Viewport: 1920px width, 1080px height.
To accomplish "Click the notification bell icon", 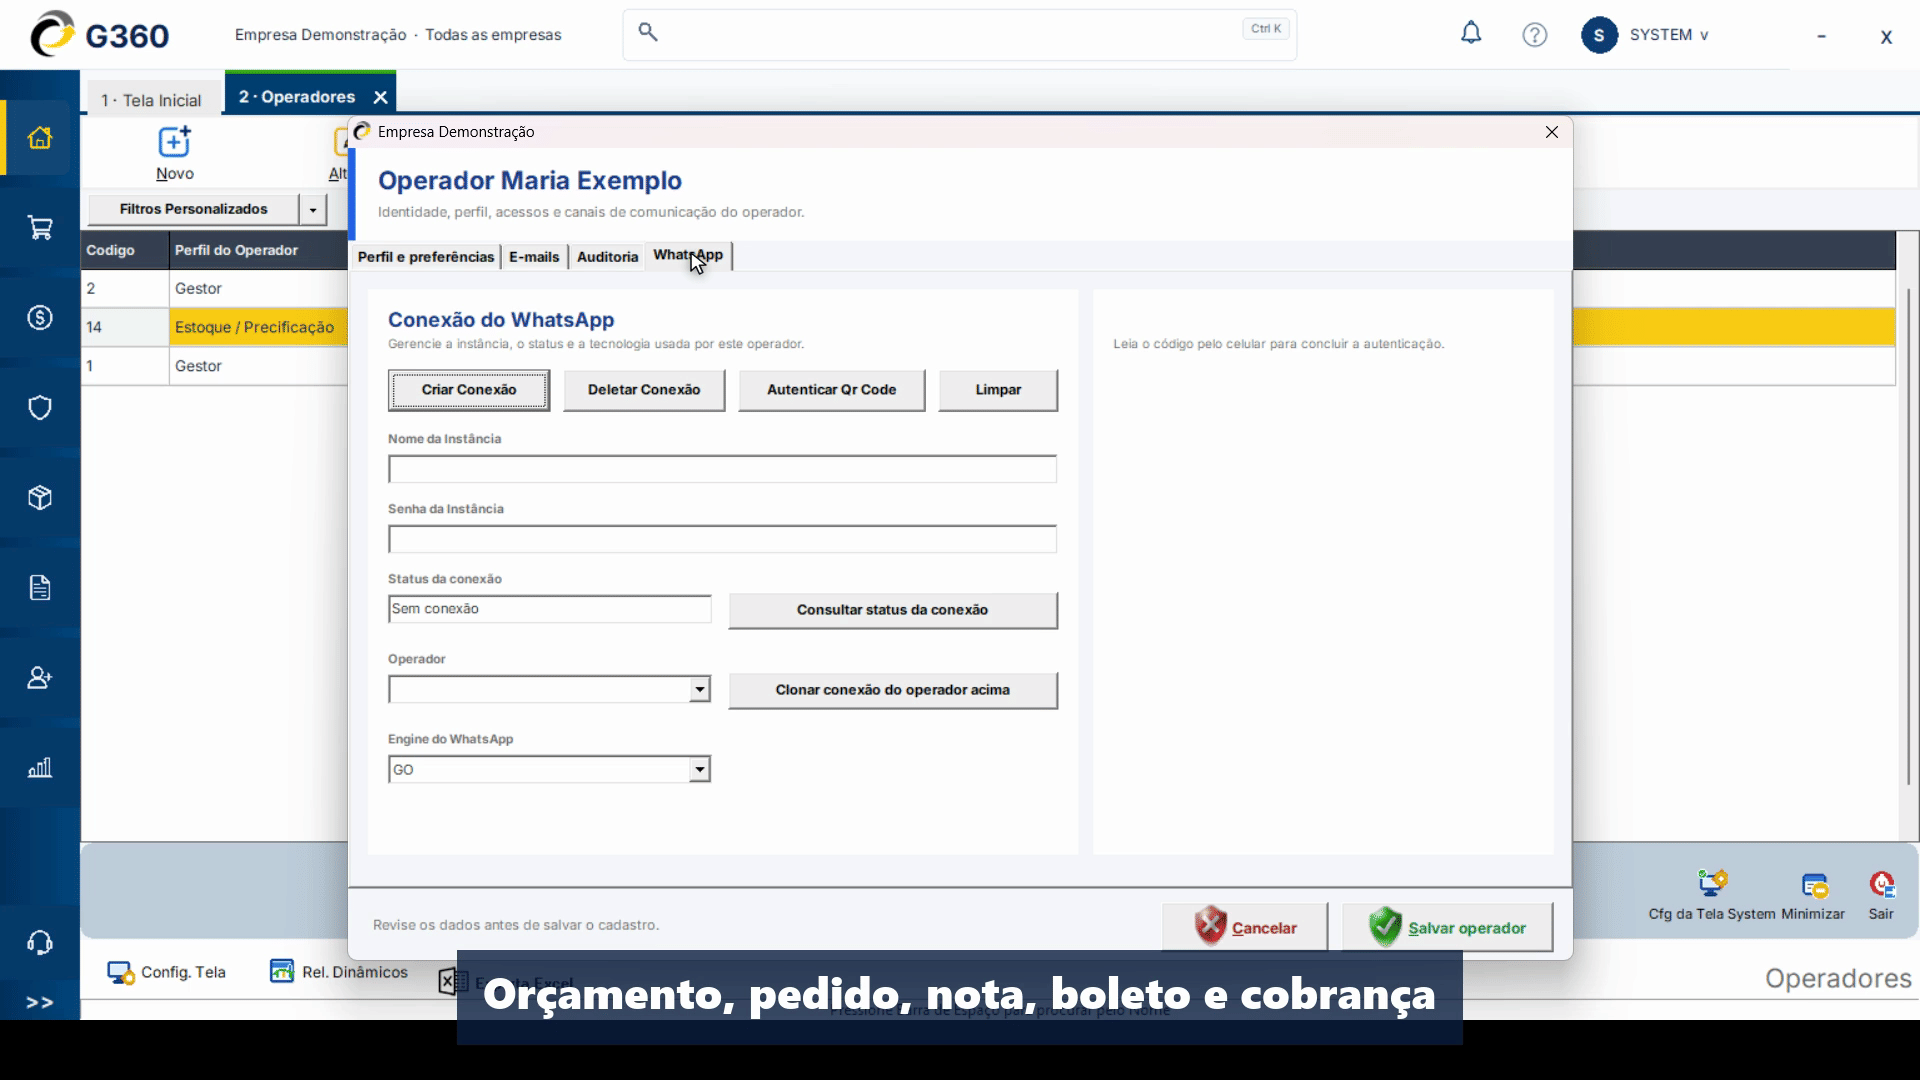I will click(x=1471, y=34).
